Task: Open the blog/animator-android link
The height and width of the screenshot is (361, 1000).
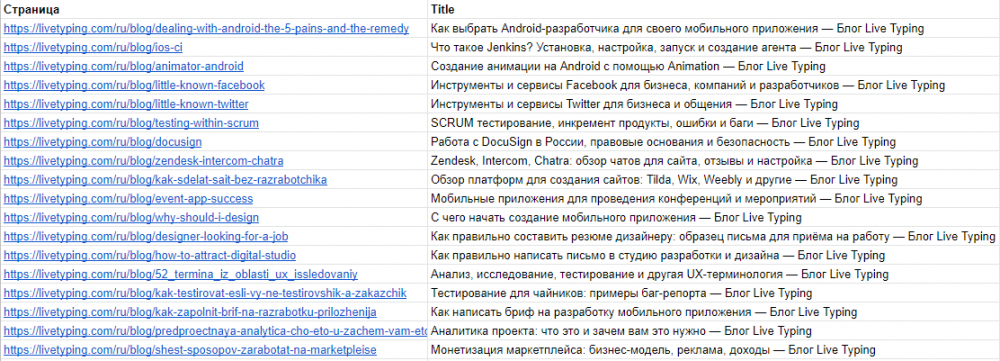Action: point(123,66)
